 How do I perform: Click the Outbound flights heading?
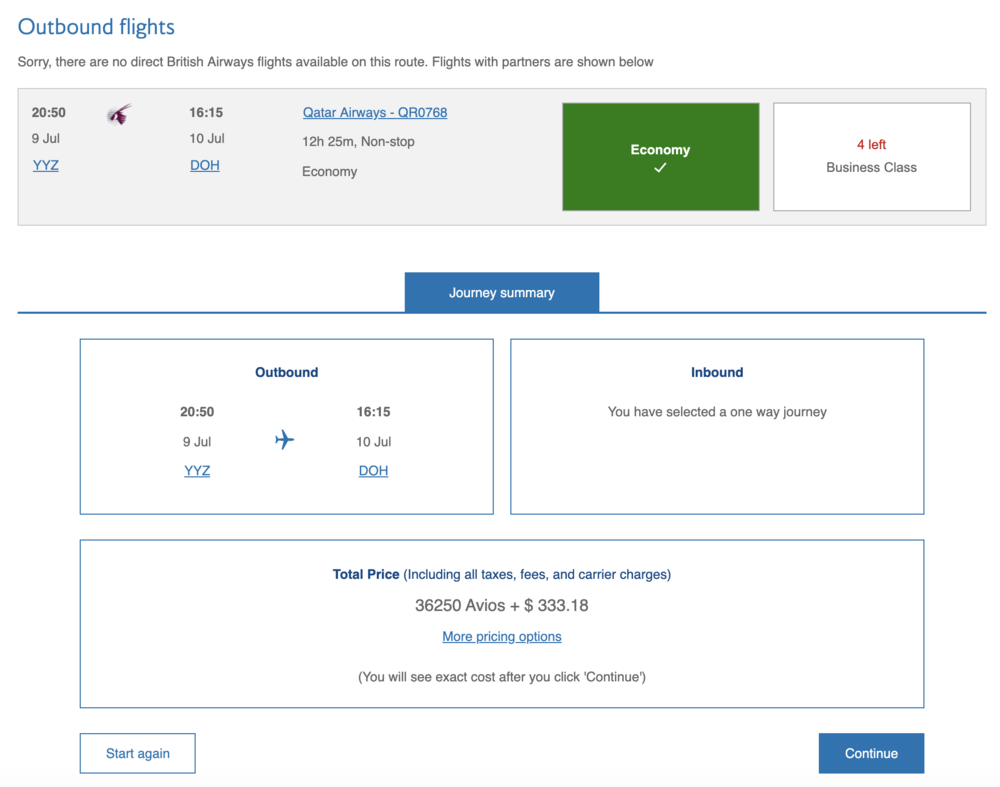point(96,27)
